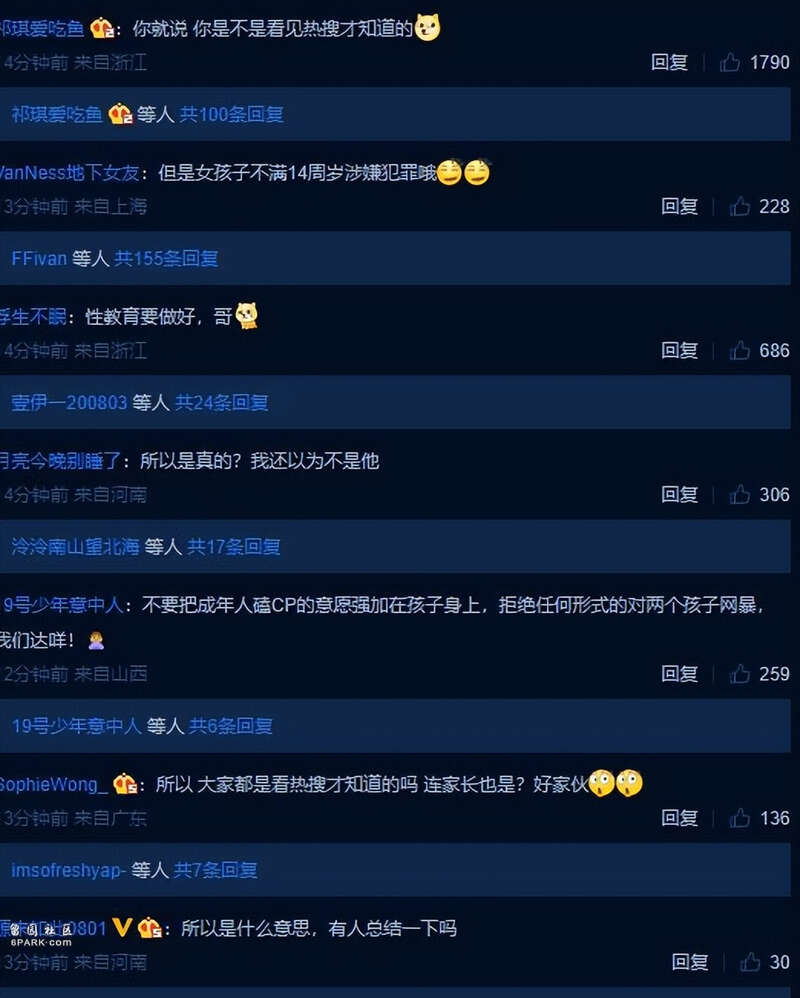Give thumbs-up to SophieWong_ comment
800x998 pixels.
(740, 818)
